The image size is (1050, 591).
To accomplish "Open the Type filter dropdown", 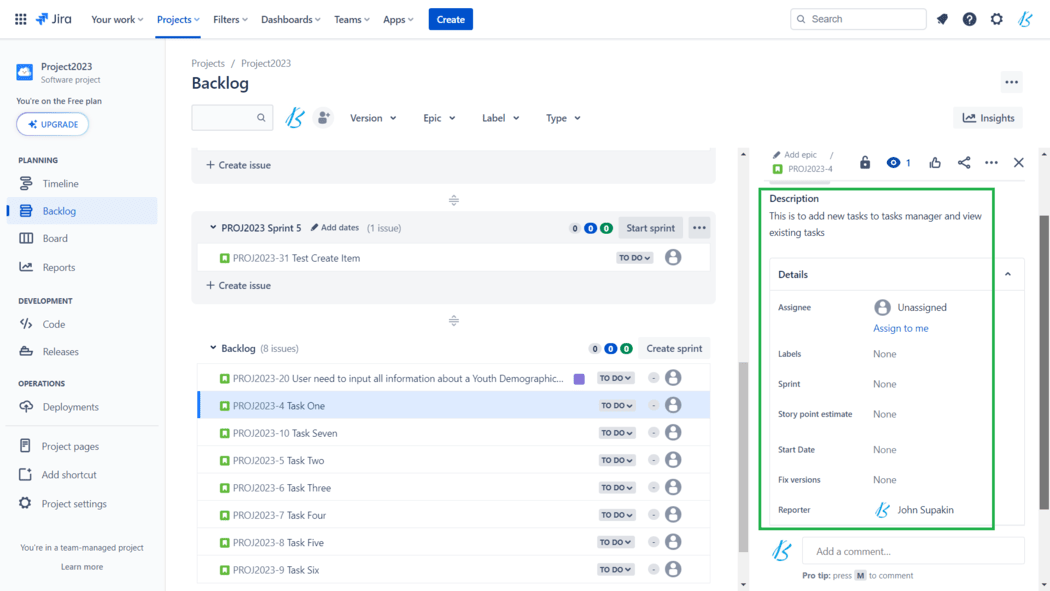I will (x=562, y=118).
